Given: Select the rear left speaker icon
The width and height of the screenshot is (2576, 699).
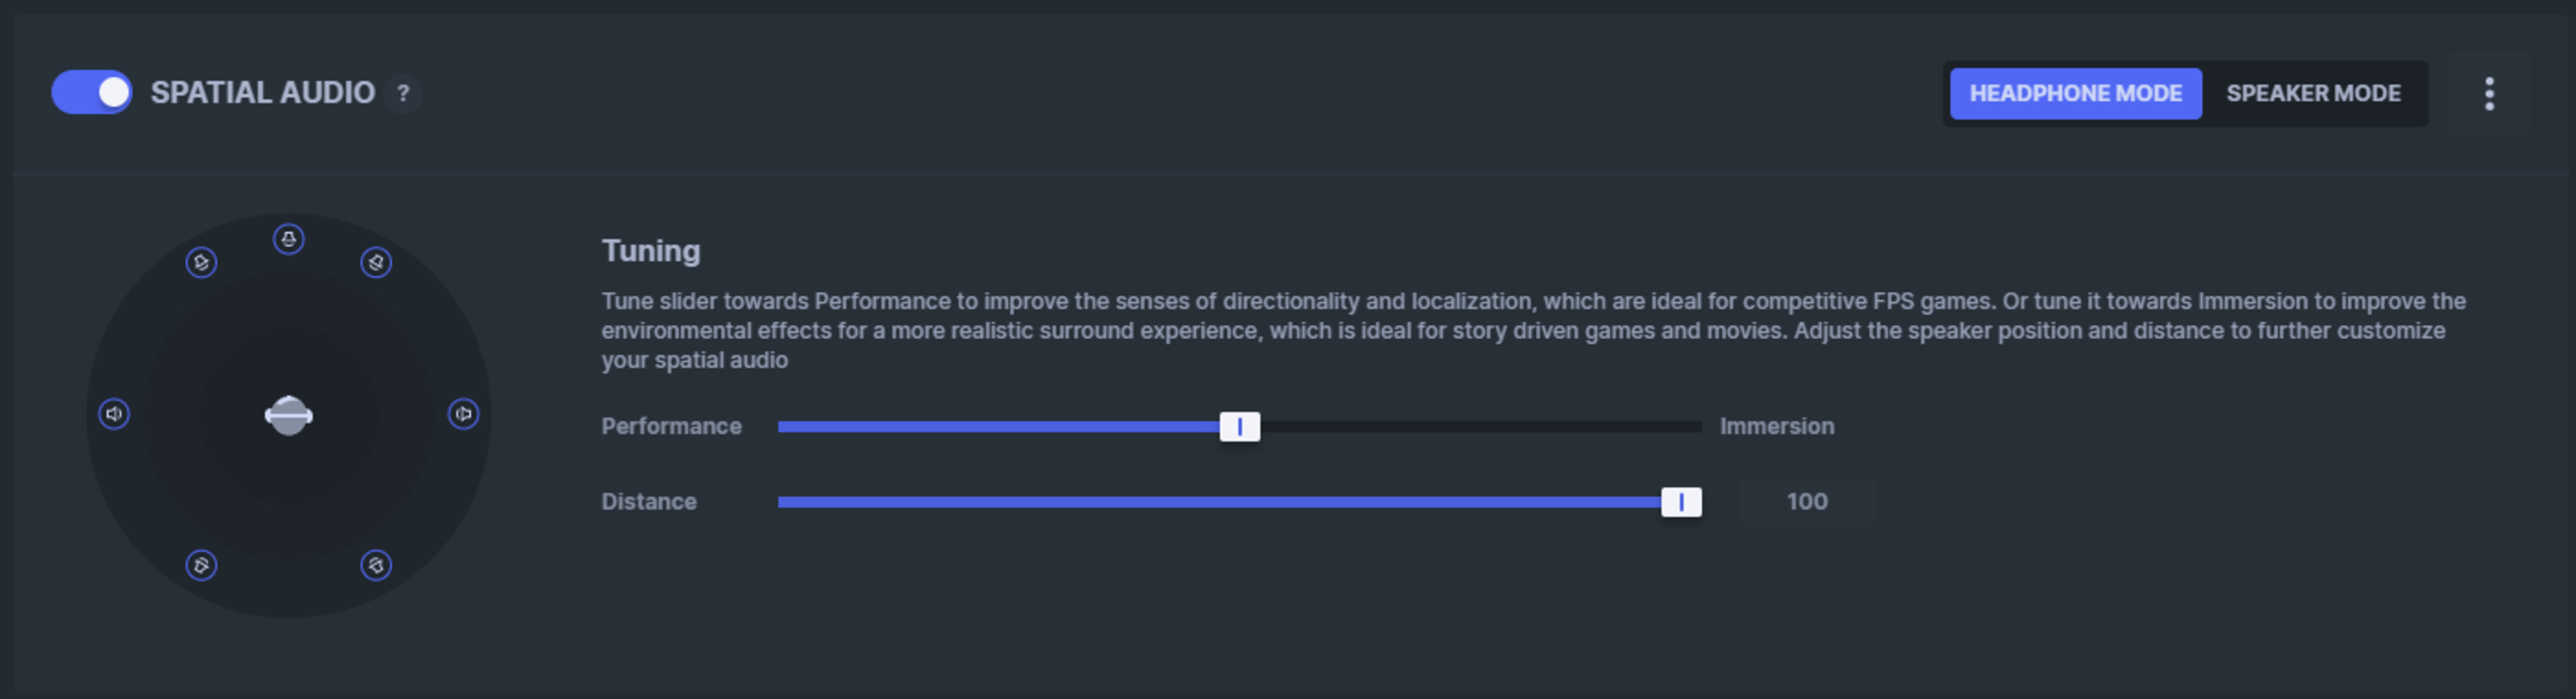Looking at the screenshot, I should 201,566.
